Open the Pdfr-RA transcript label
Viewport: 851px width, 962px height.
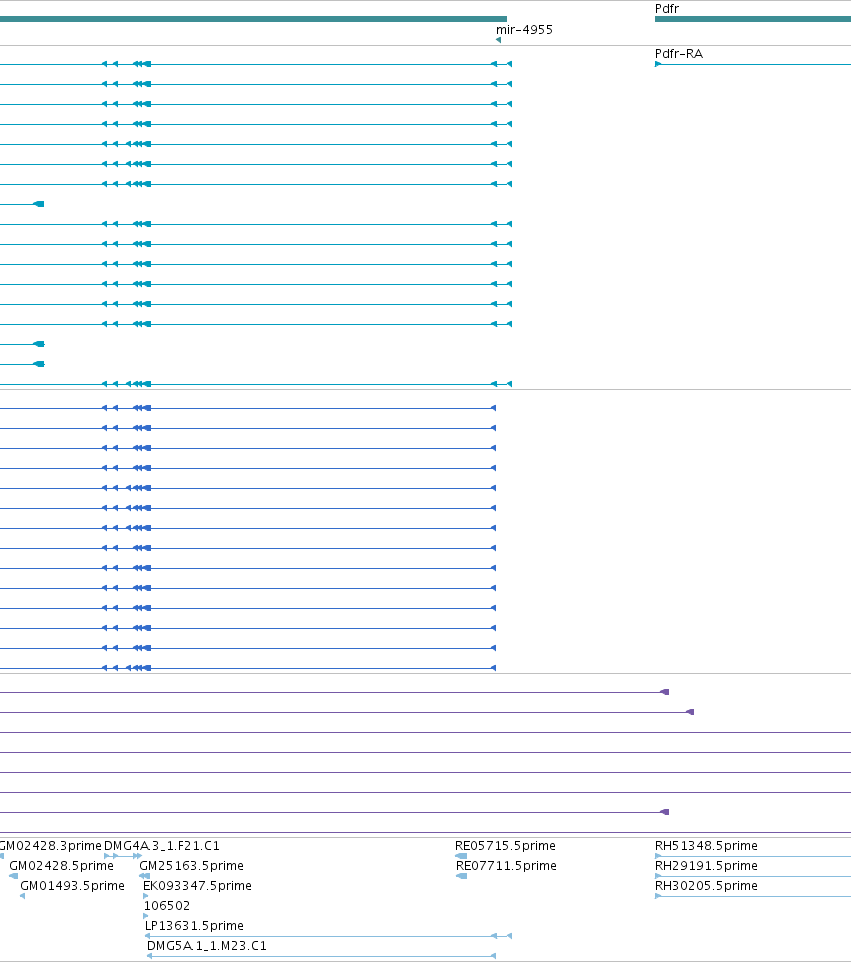click(679, 54)
